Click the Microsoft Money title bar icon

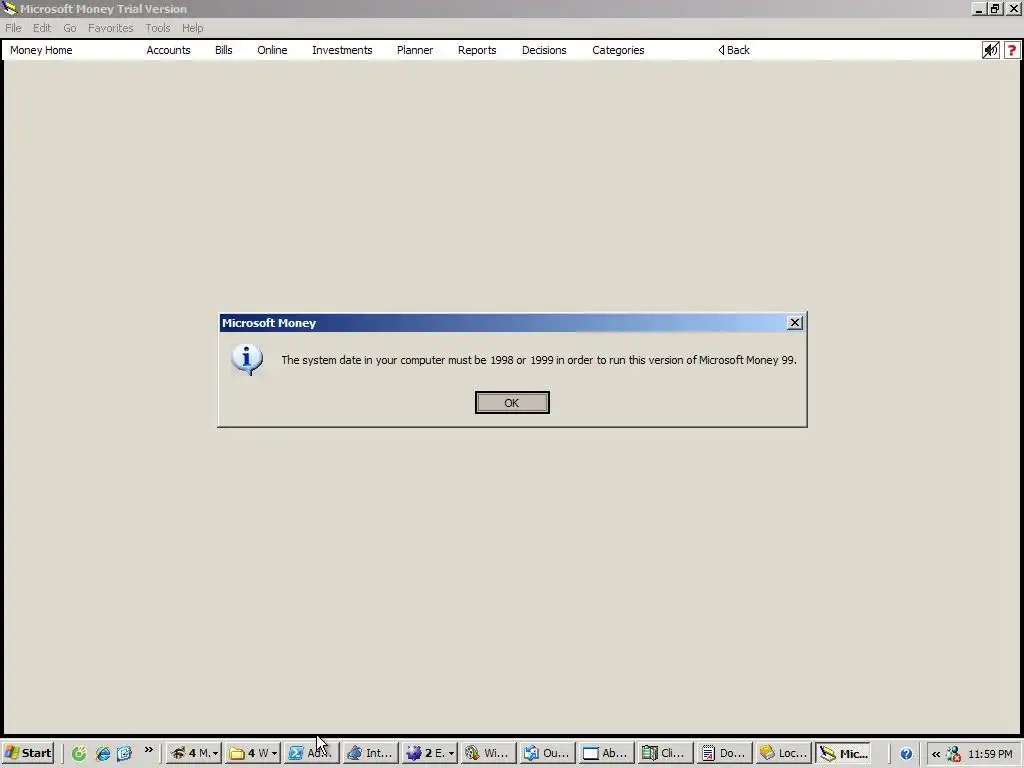tap(10, 8)
